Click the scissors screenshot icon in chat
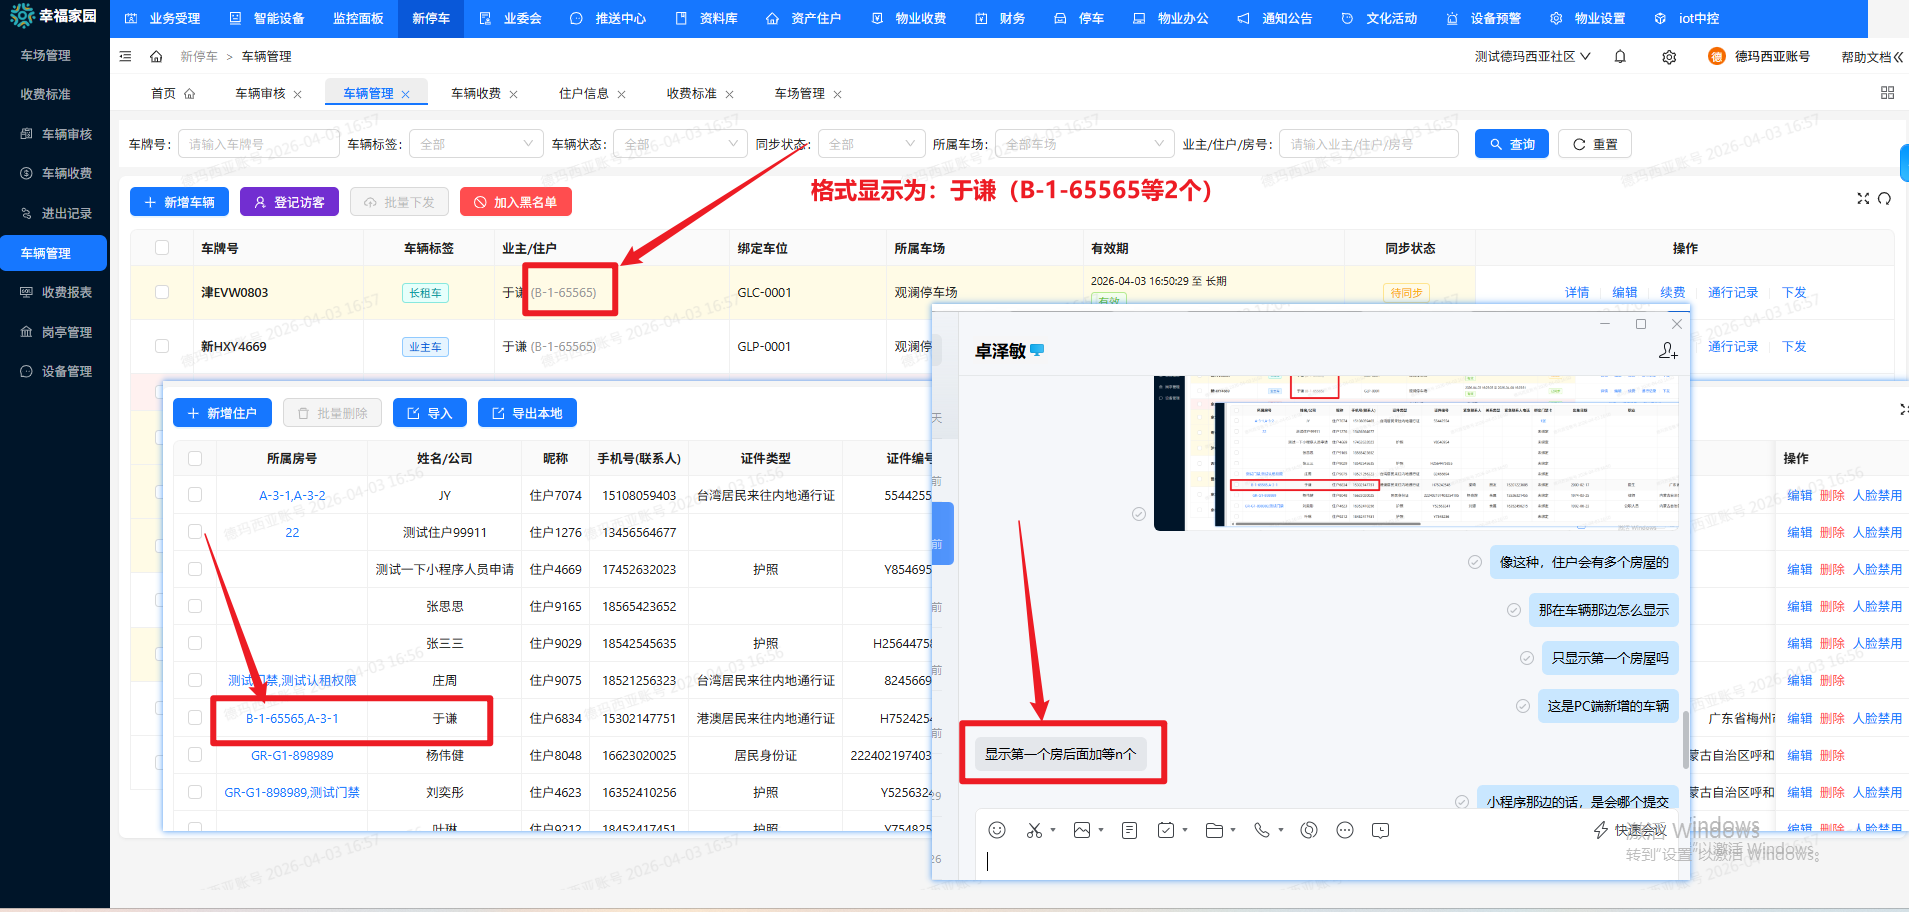 pyautogui.click(x=1034, y=830)
